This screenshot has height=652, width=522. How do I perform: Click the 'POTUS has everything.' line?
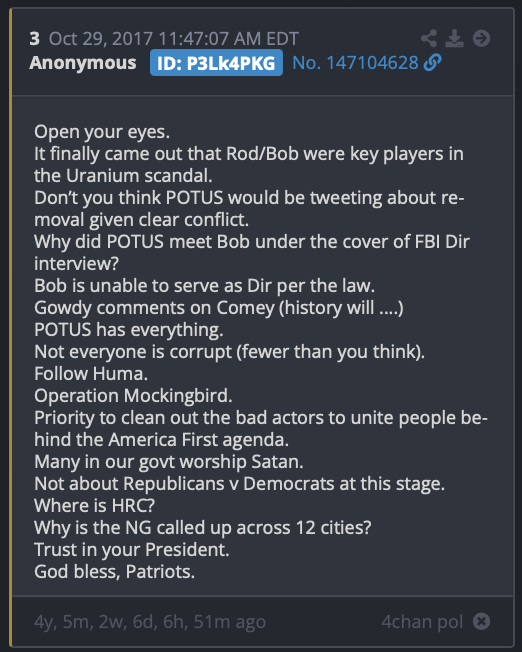(x=129, y=330)
